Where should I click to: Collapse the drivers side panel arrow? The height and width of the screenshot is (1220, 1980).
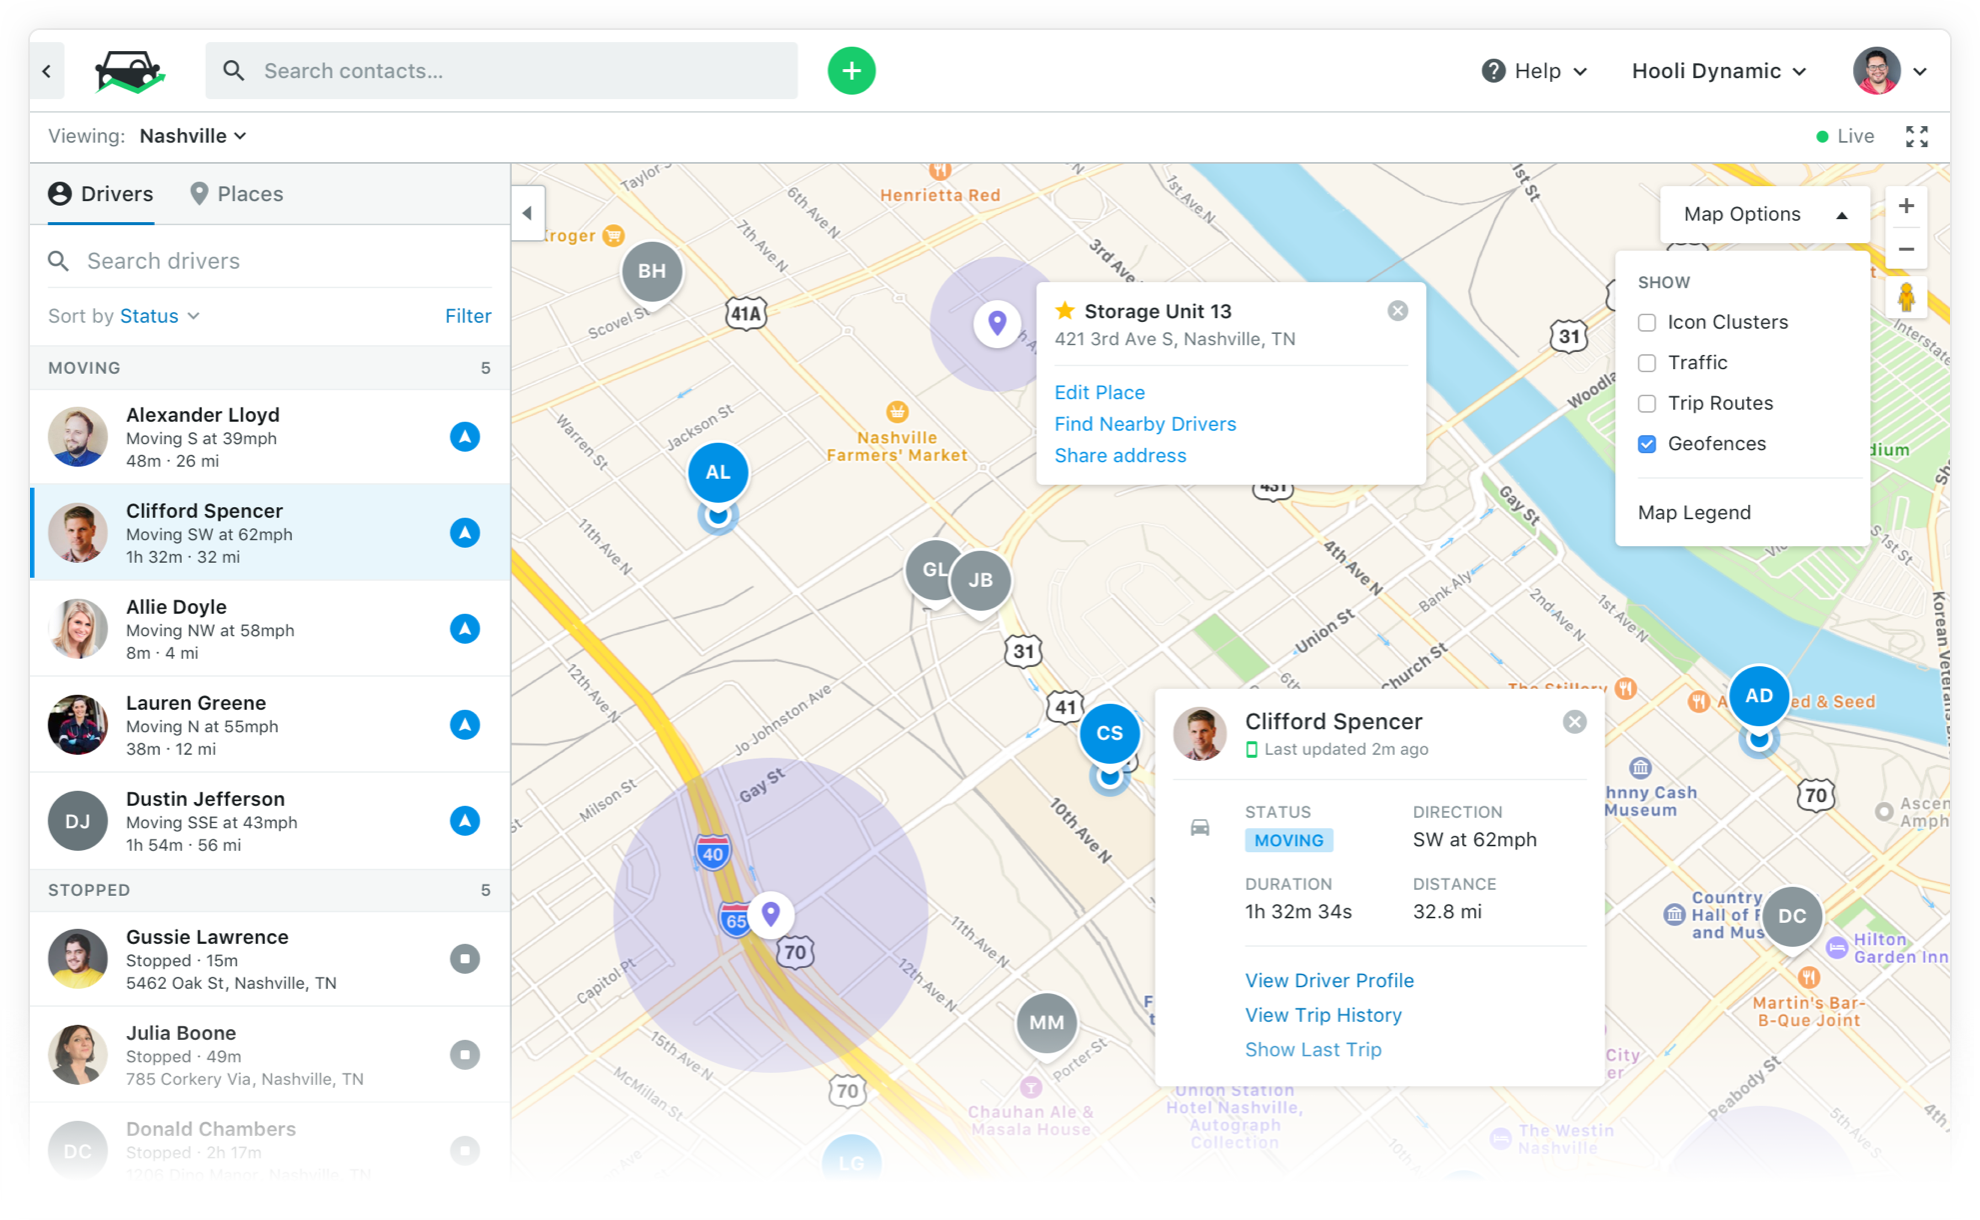527,213
